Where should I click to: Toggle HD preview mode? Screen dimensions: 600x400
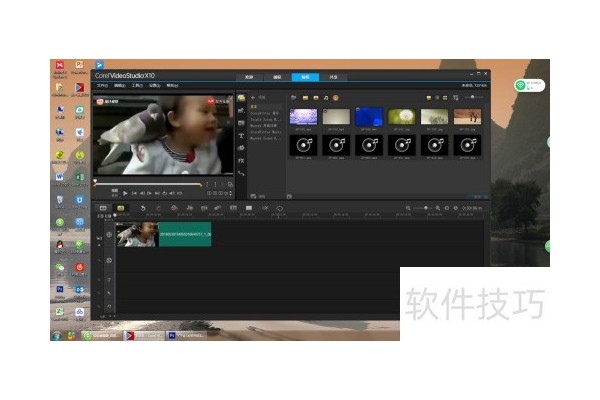coord(179,193)
